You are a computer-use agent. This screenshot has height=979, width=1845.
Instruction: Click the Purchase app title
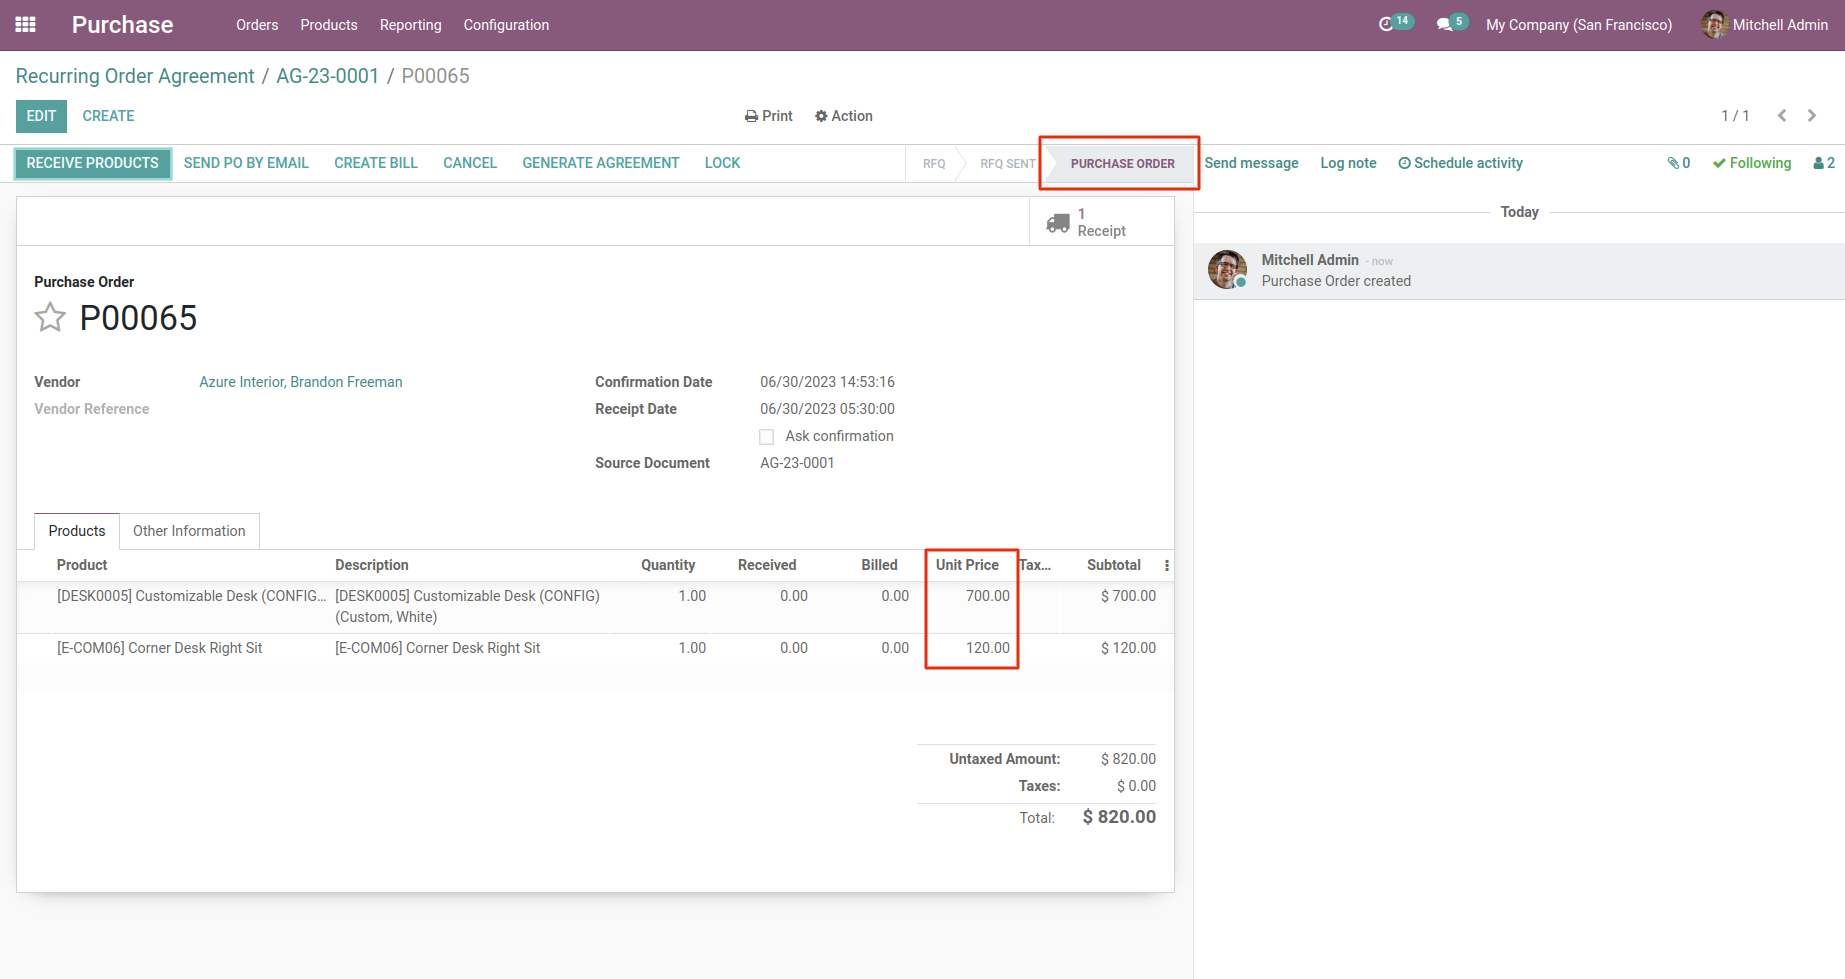(x=123, y=25)
